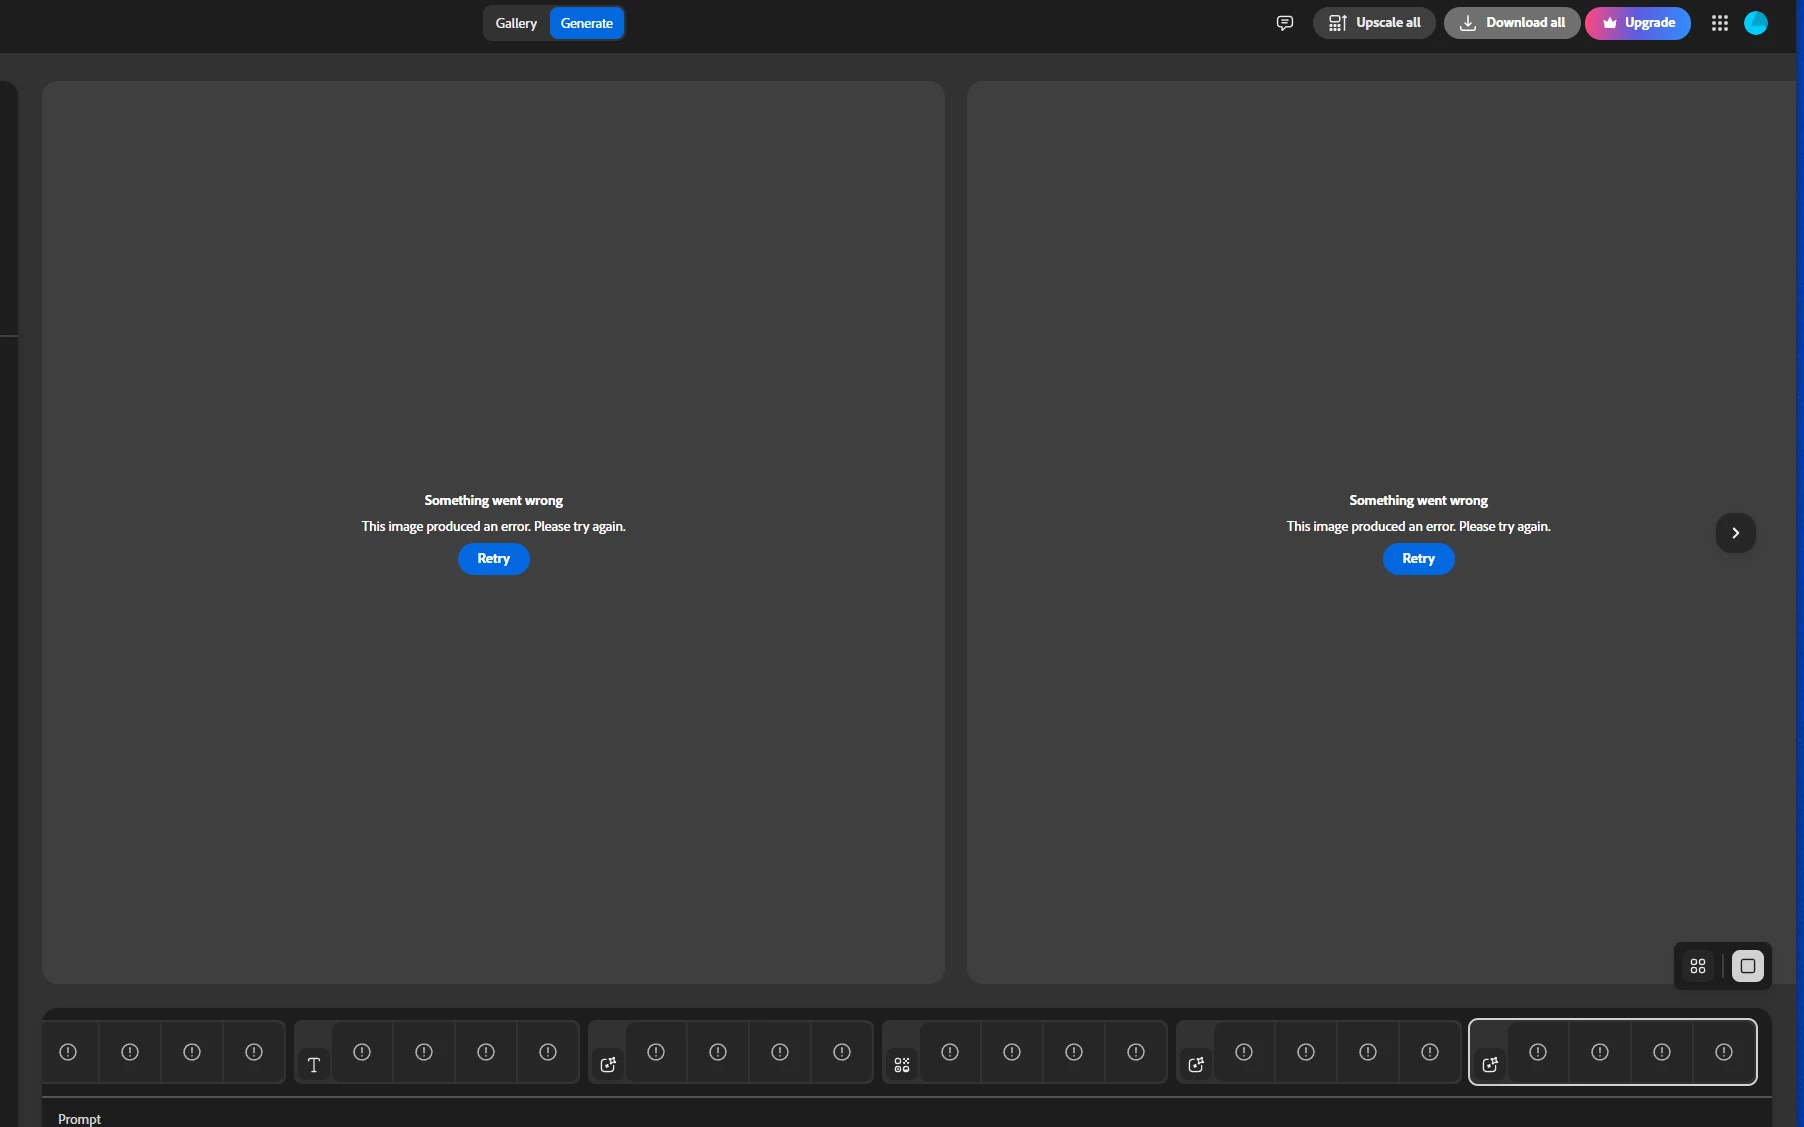Click the generation icon of the highlighted history group
The height and width of the screenshot is (1127, 1804).
coord(1490,1065)
